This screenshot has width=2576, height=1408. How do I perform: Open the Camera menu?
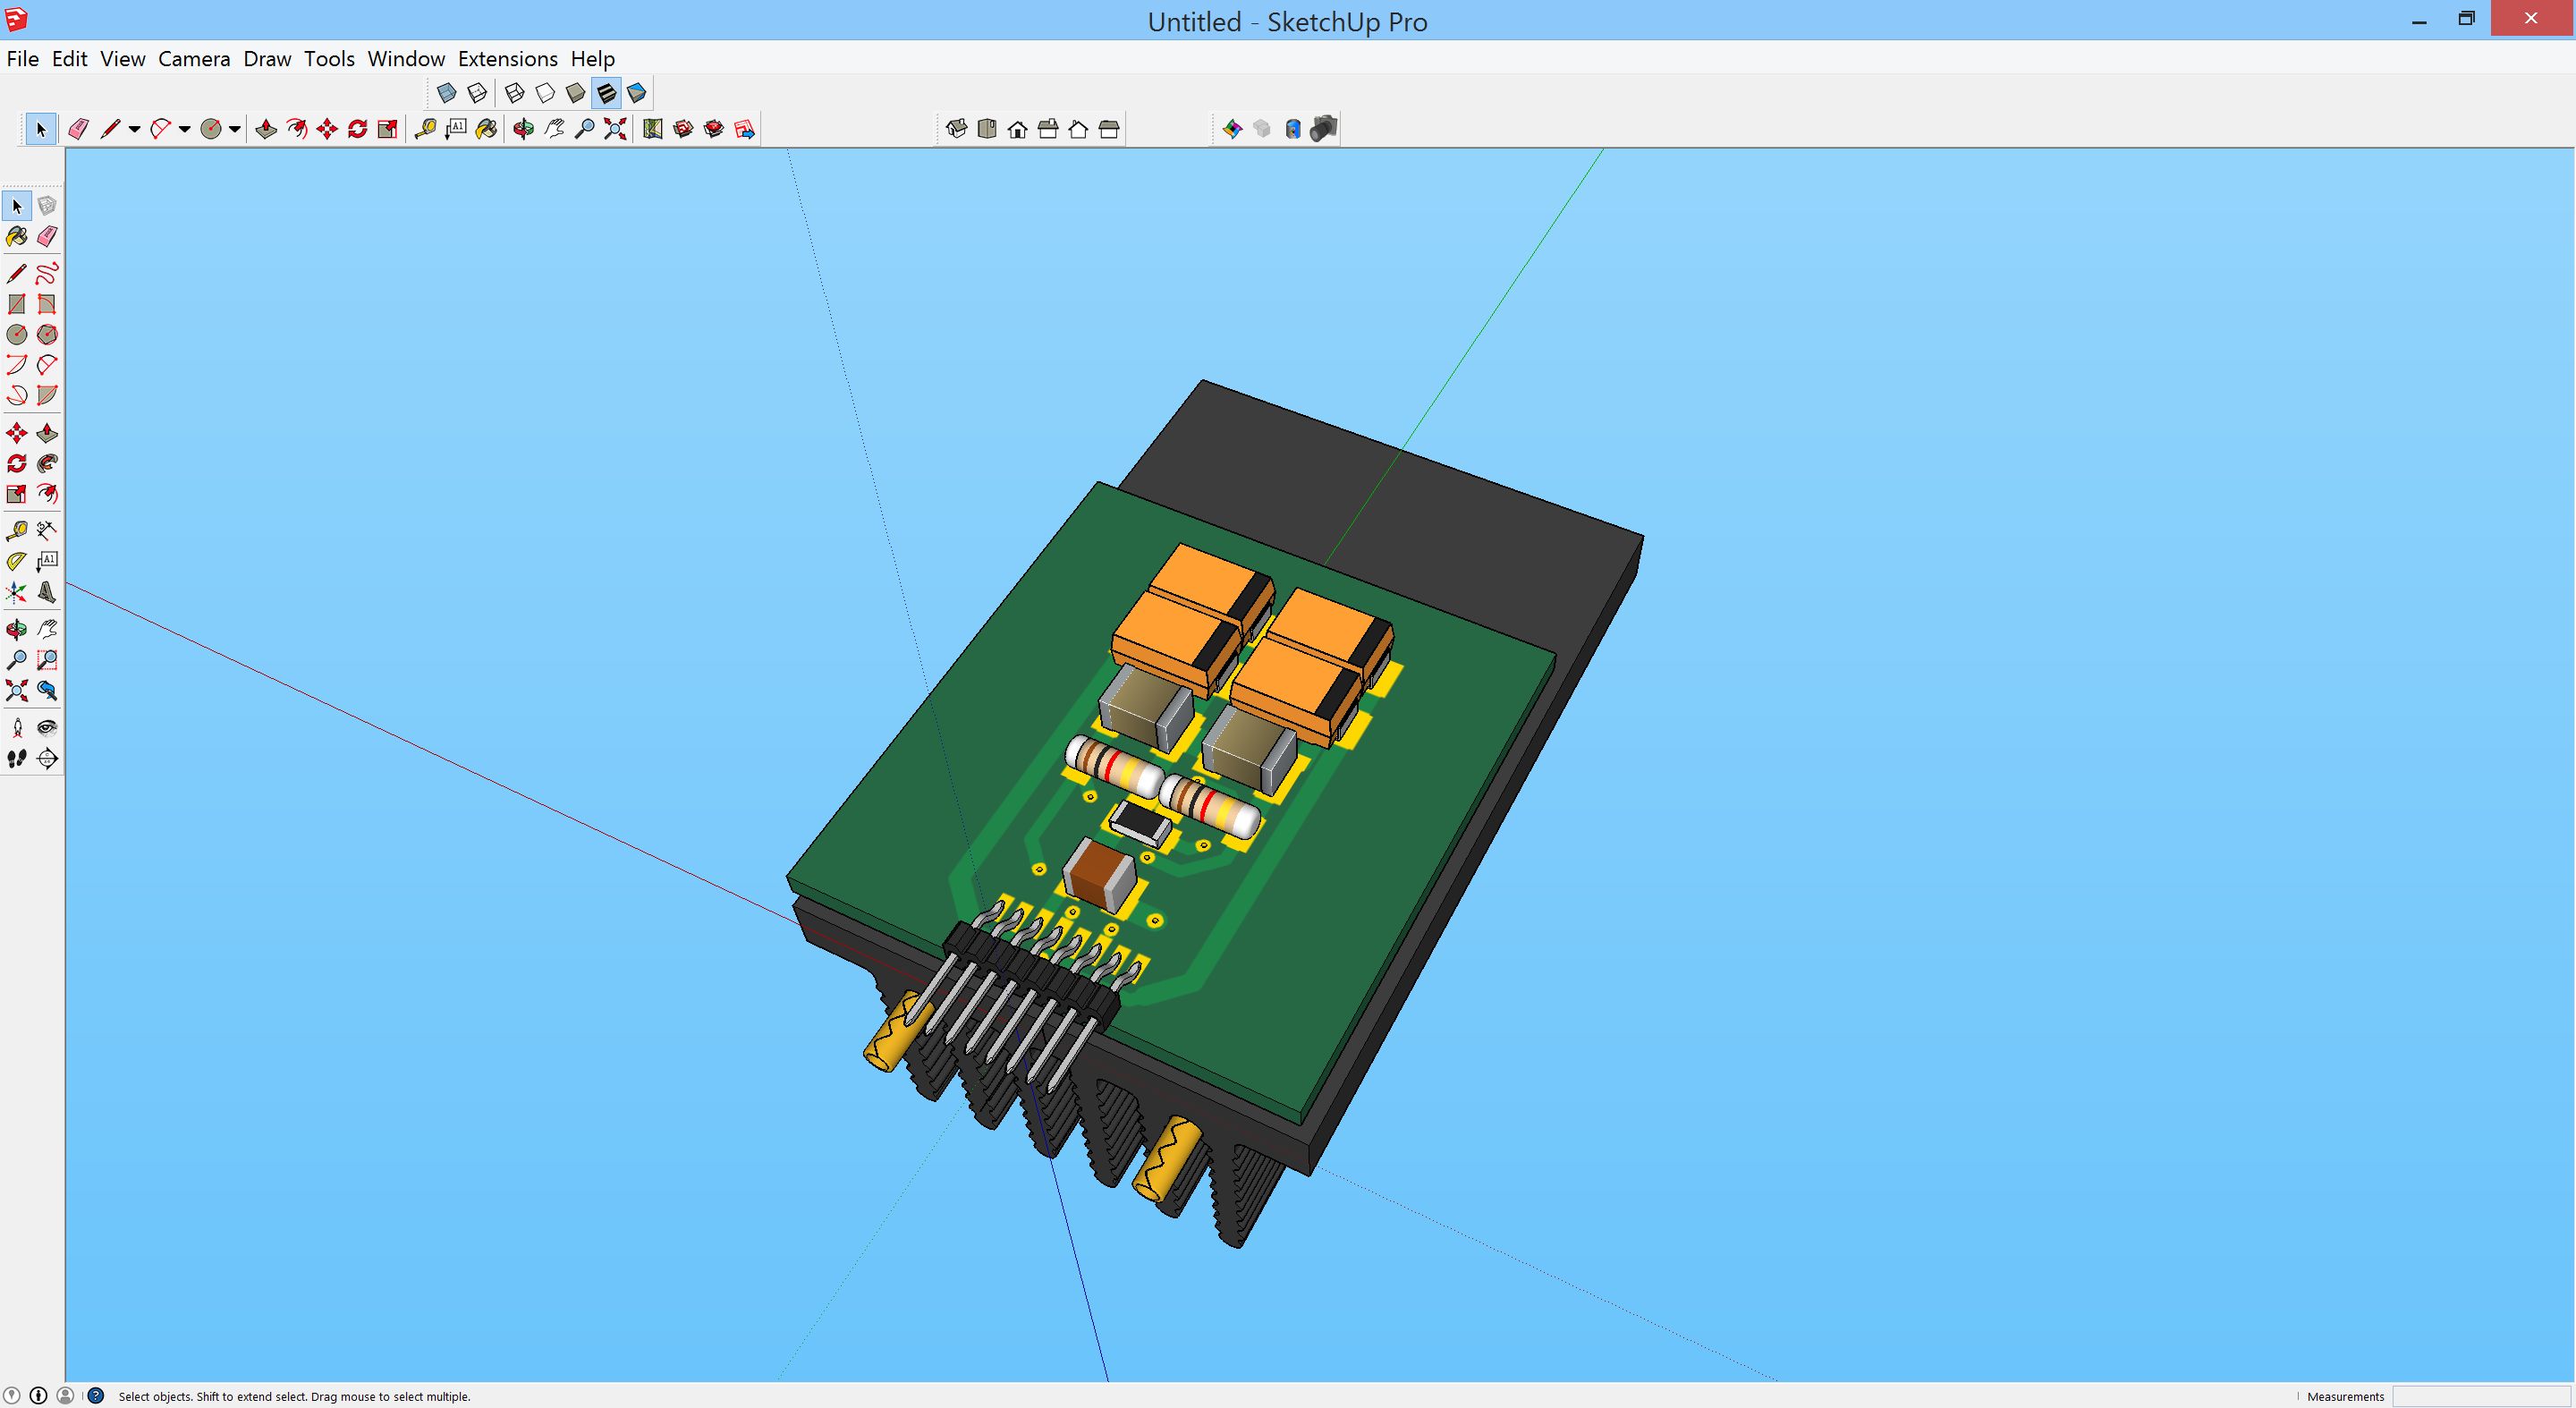[x=194, y=59]
